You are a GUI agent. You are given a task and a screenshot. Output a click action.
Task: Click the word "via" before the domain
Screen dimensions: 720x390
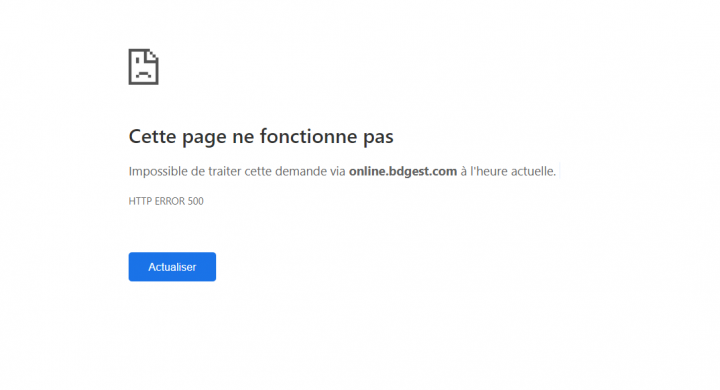click(x=338, y=171)
